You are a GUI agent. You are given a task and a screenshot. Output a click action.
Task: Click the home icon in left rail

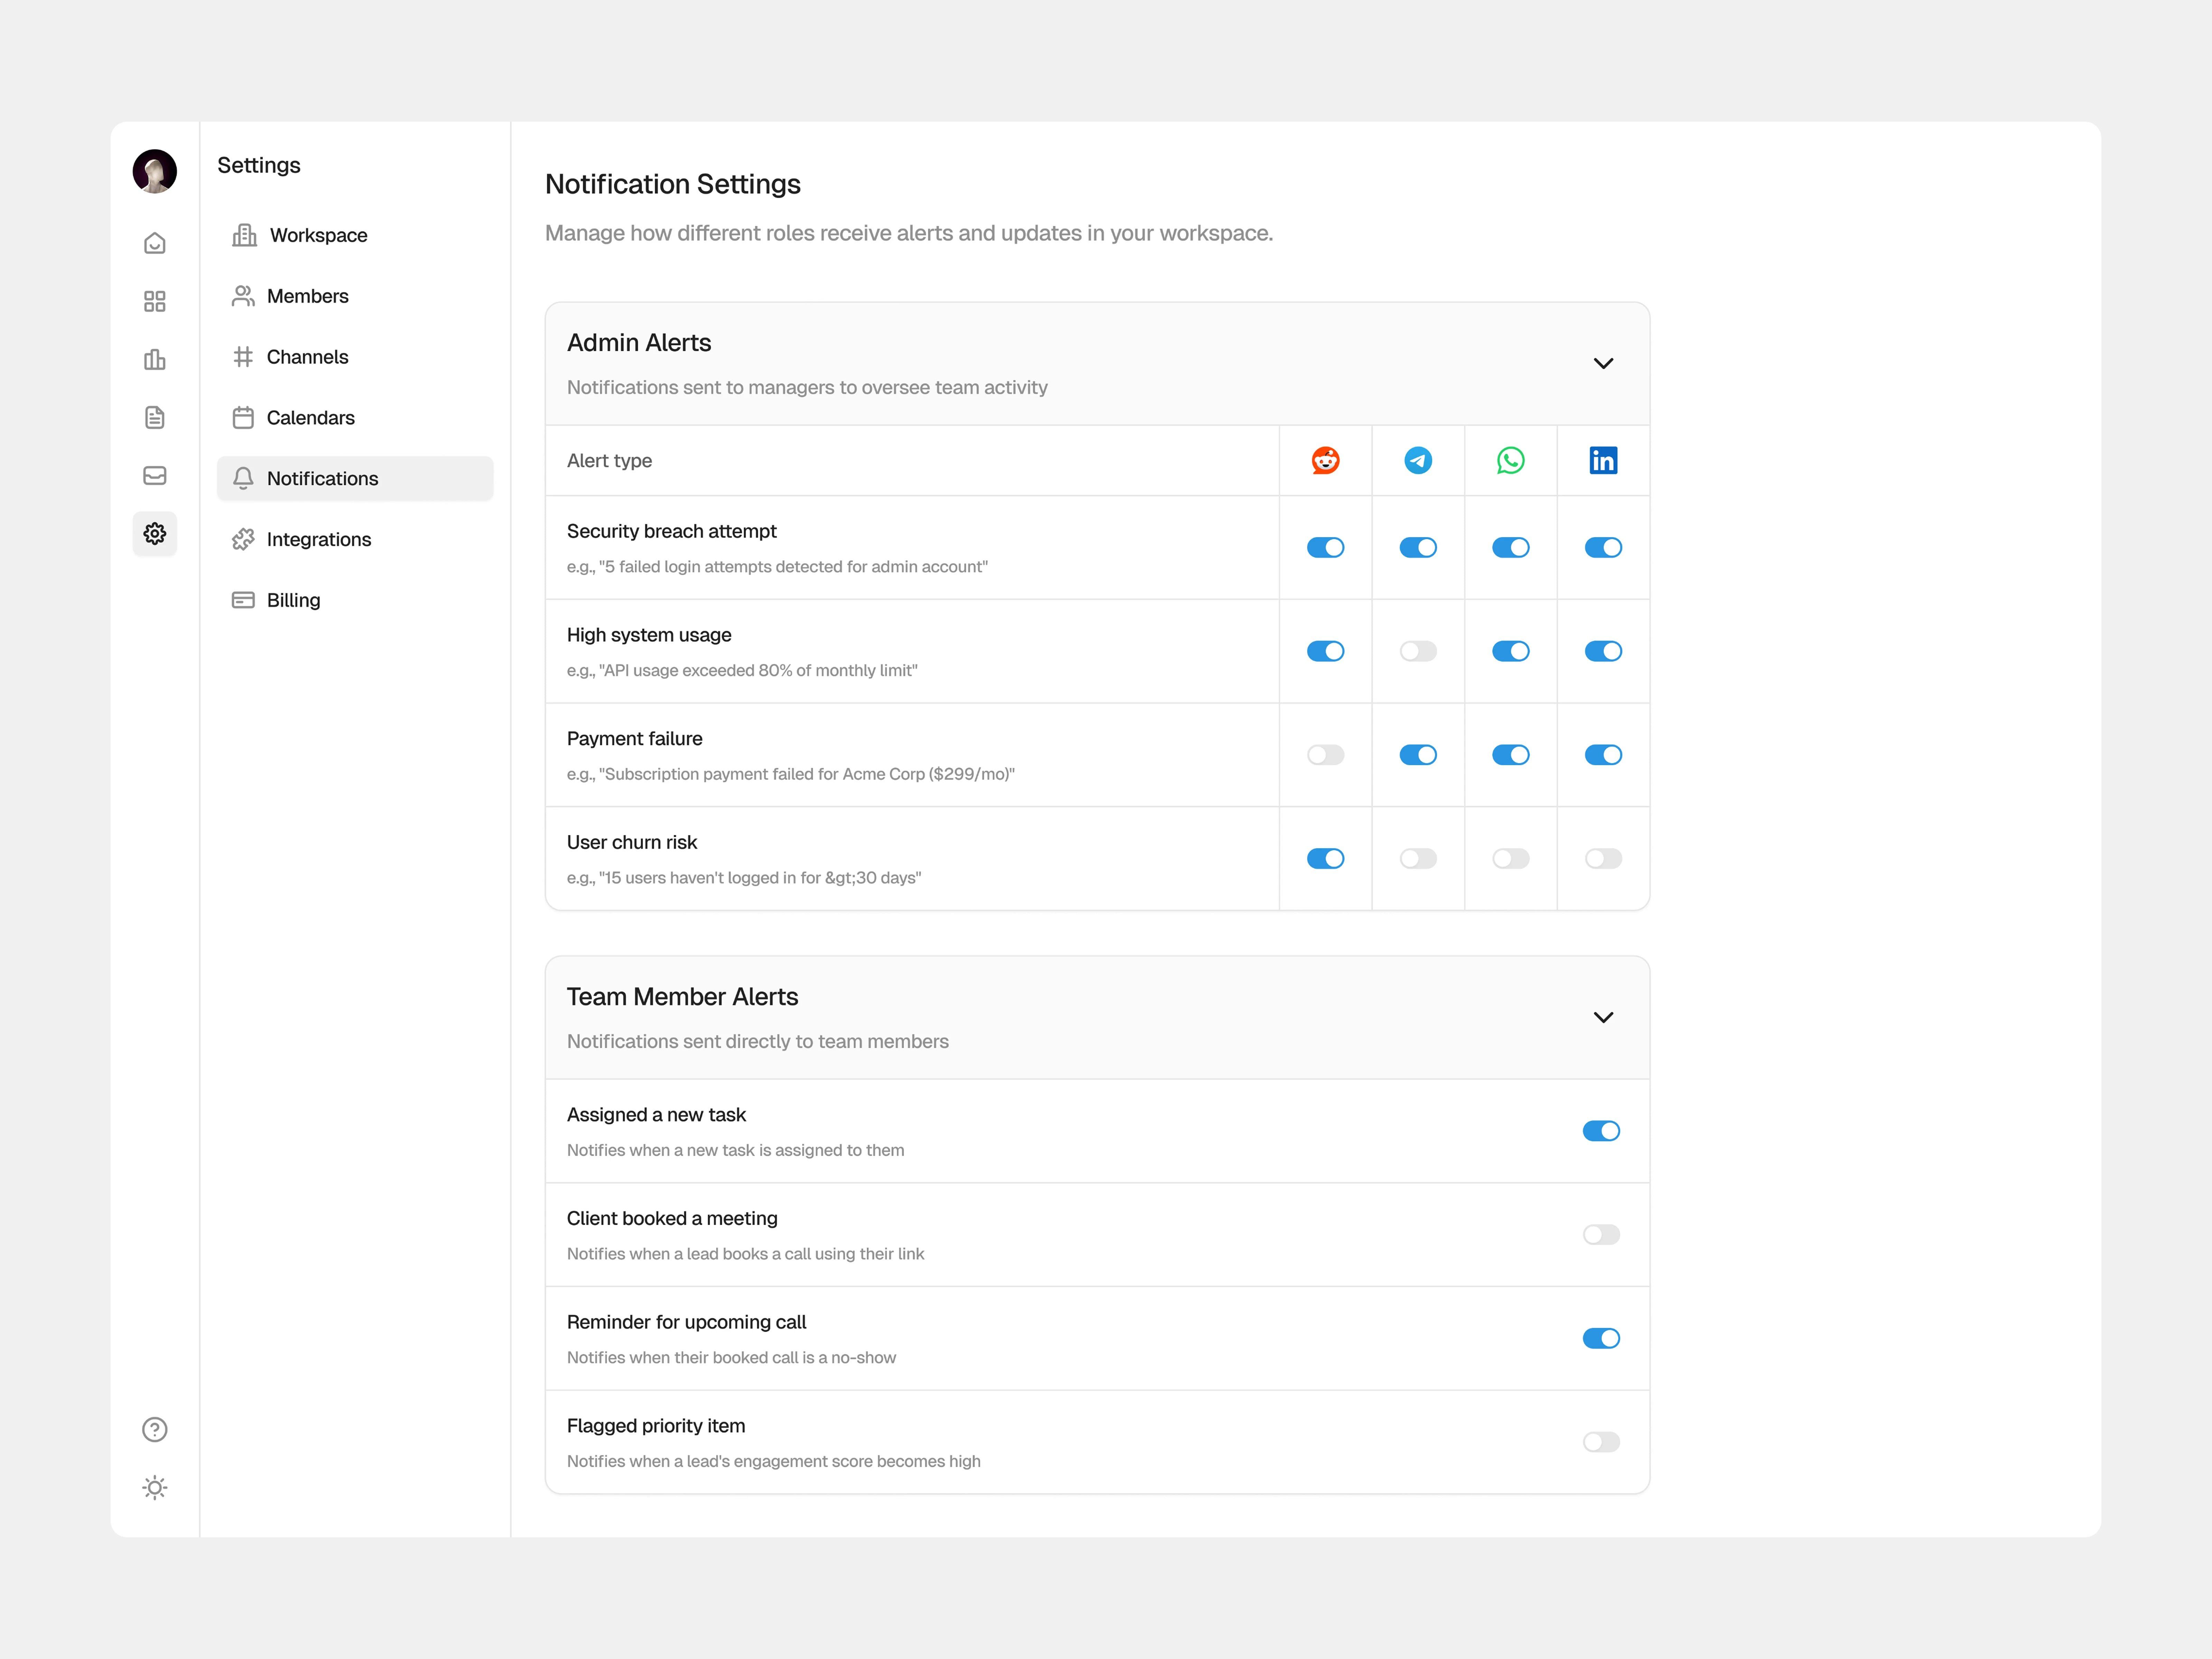pos(154,243)
